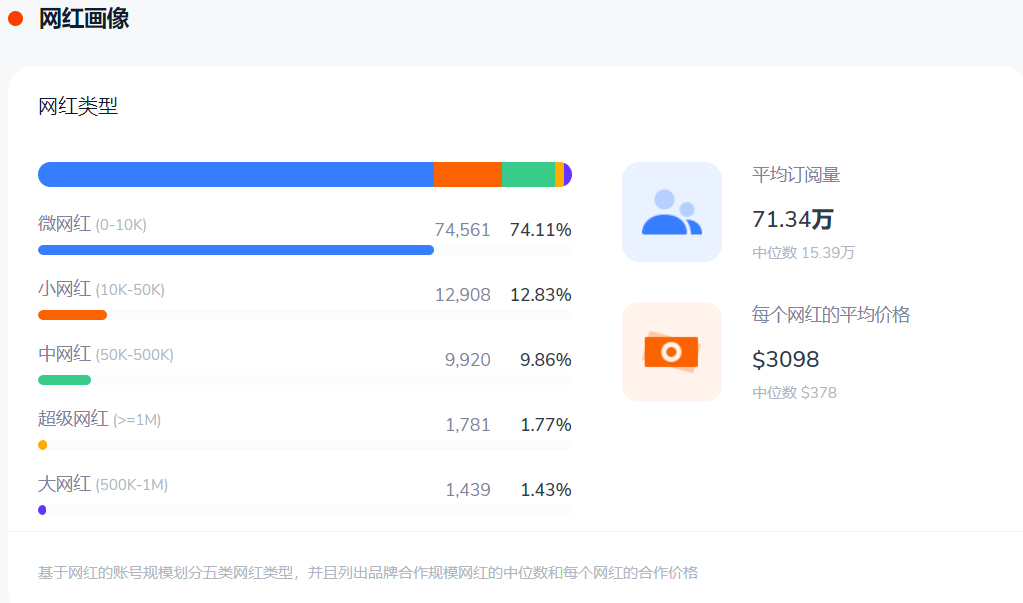The image size is (1023, 603).
Task: Click the 中网红 (50K-500K) label
Action: tap(105, 354)
